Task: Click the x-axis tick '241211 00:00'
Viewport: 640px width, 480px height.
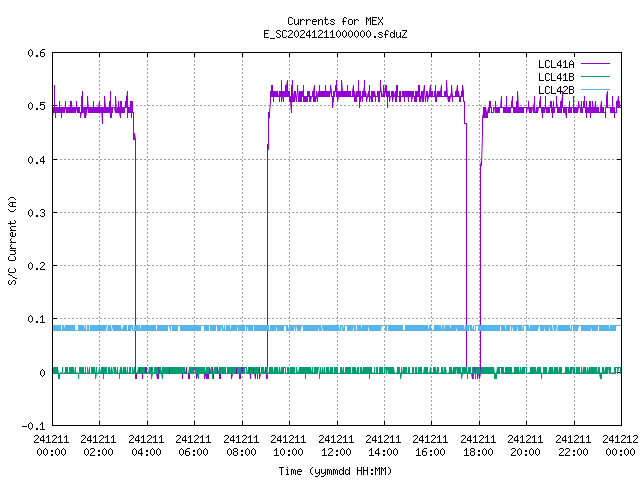Action: 51,446
